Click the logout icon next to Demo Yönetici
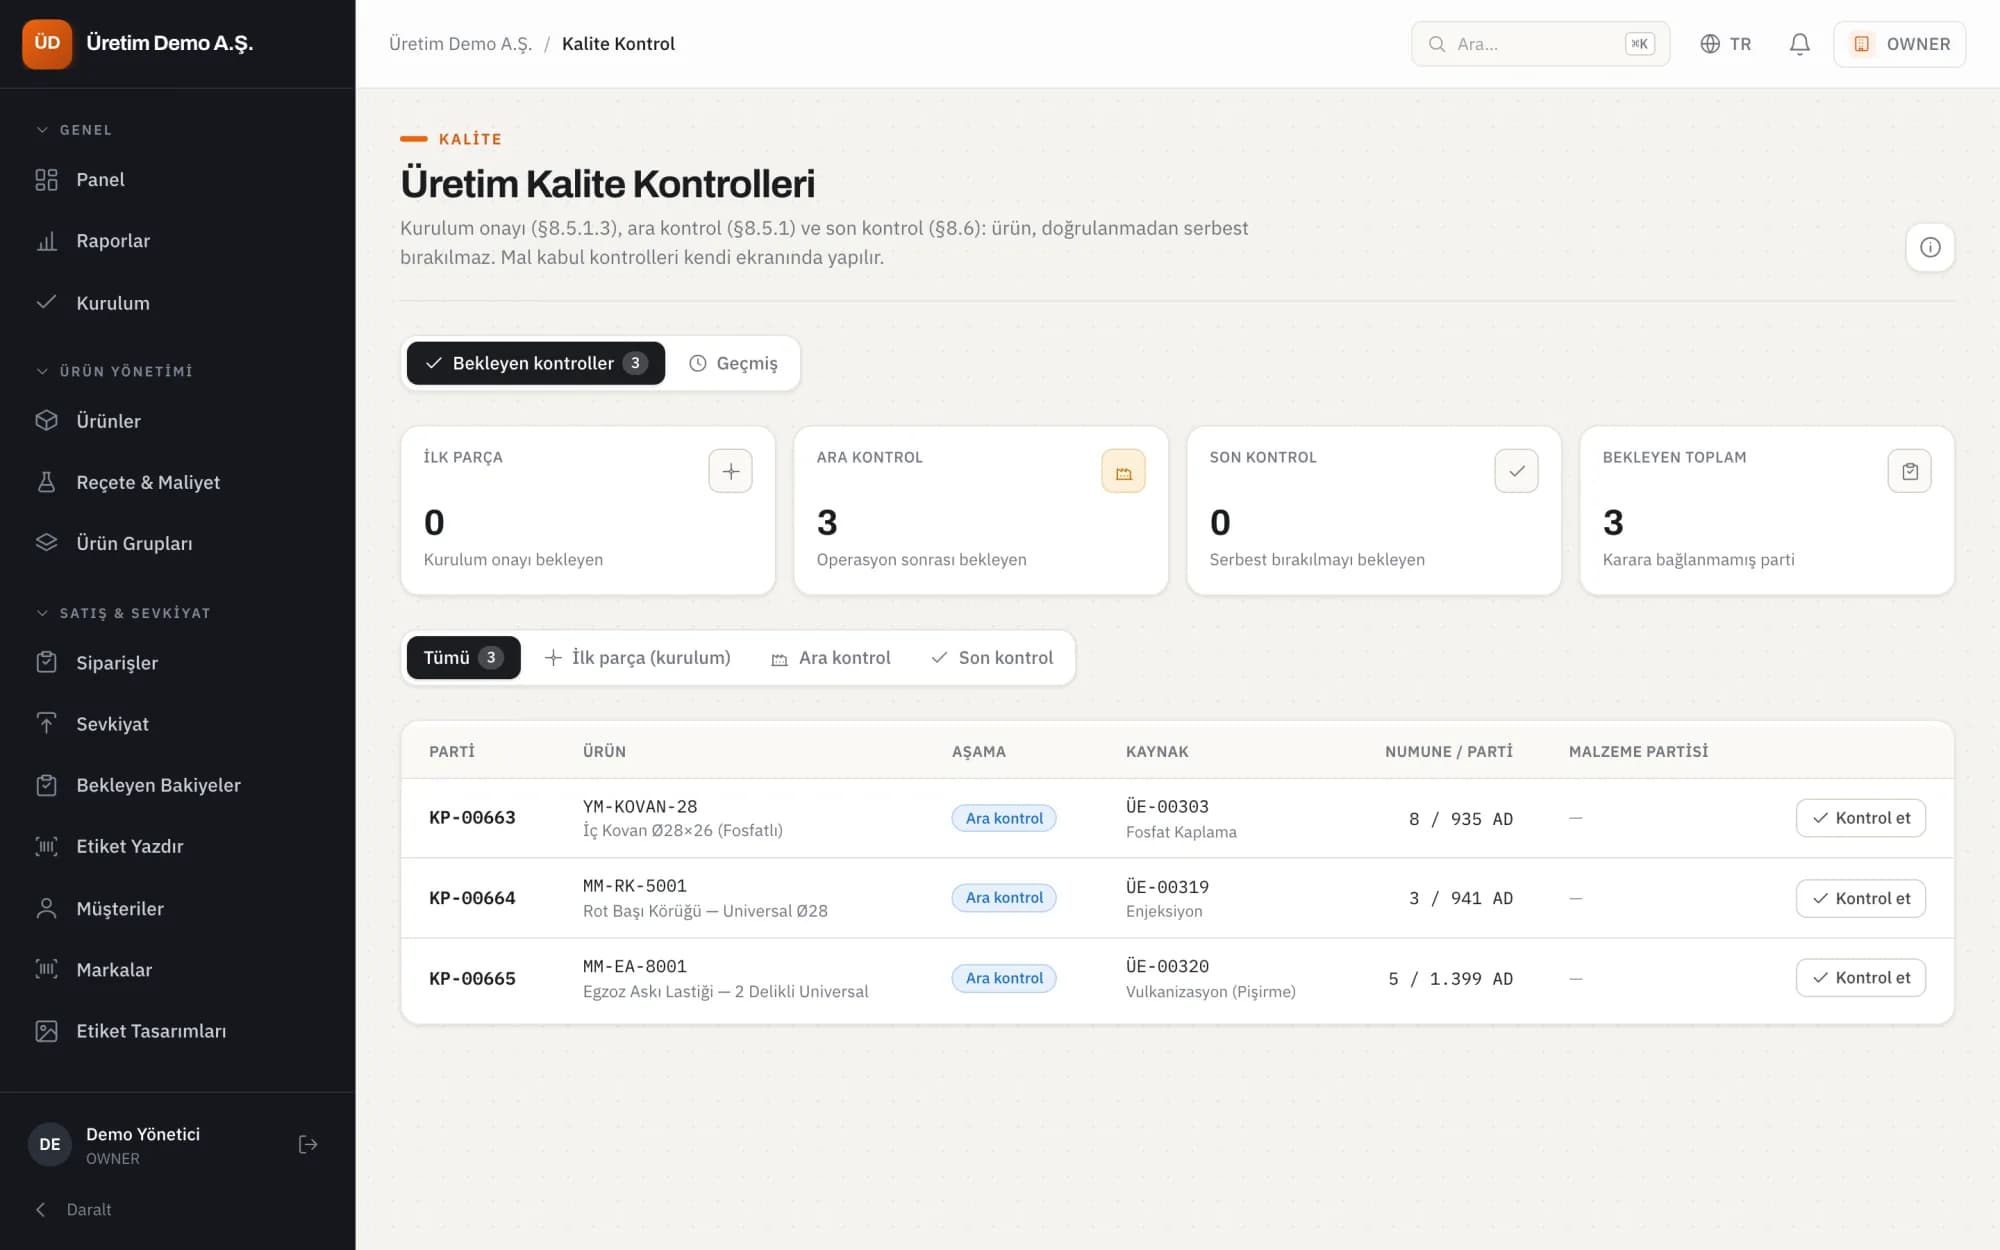 coord(308,1144)
